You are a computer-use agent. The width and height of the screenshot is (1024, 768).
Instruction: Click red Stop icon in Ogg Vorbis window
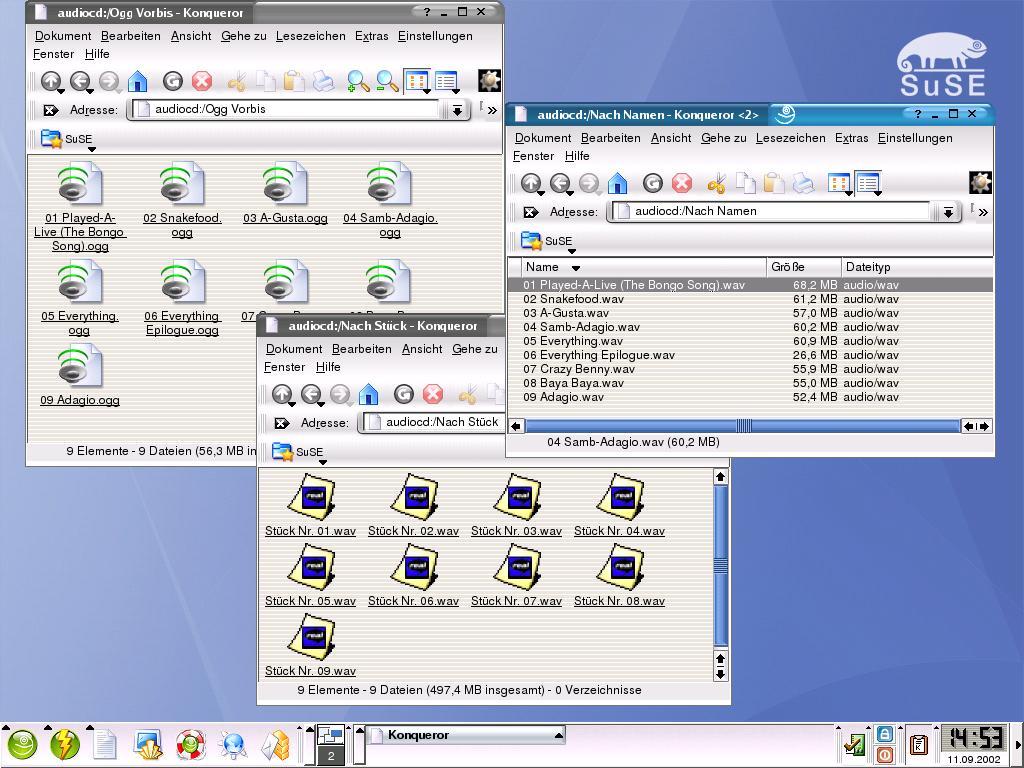click(202, 81)
